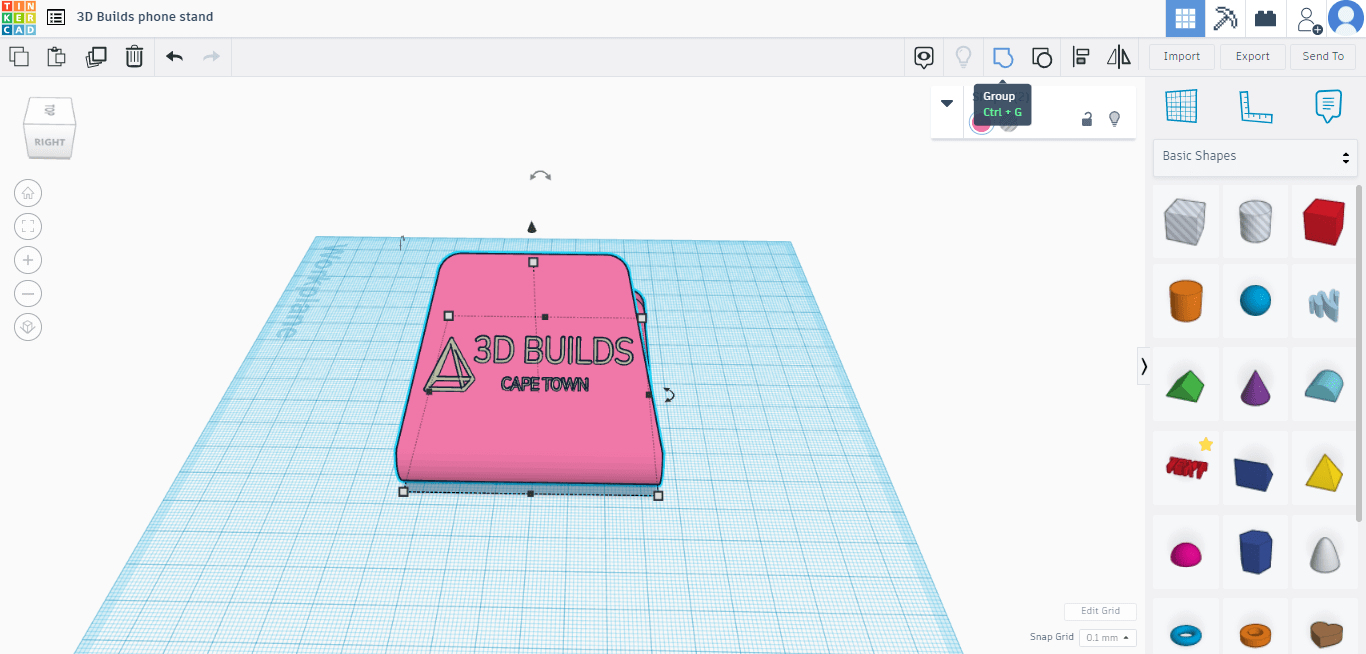
Task: Open the Ruler tool
Action: (x=1255, y=105)
